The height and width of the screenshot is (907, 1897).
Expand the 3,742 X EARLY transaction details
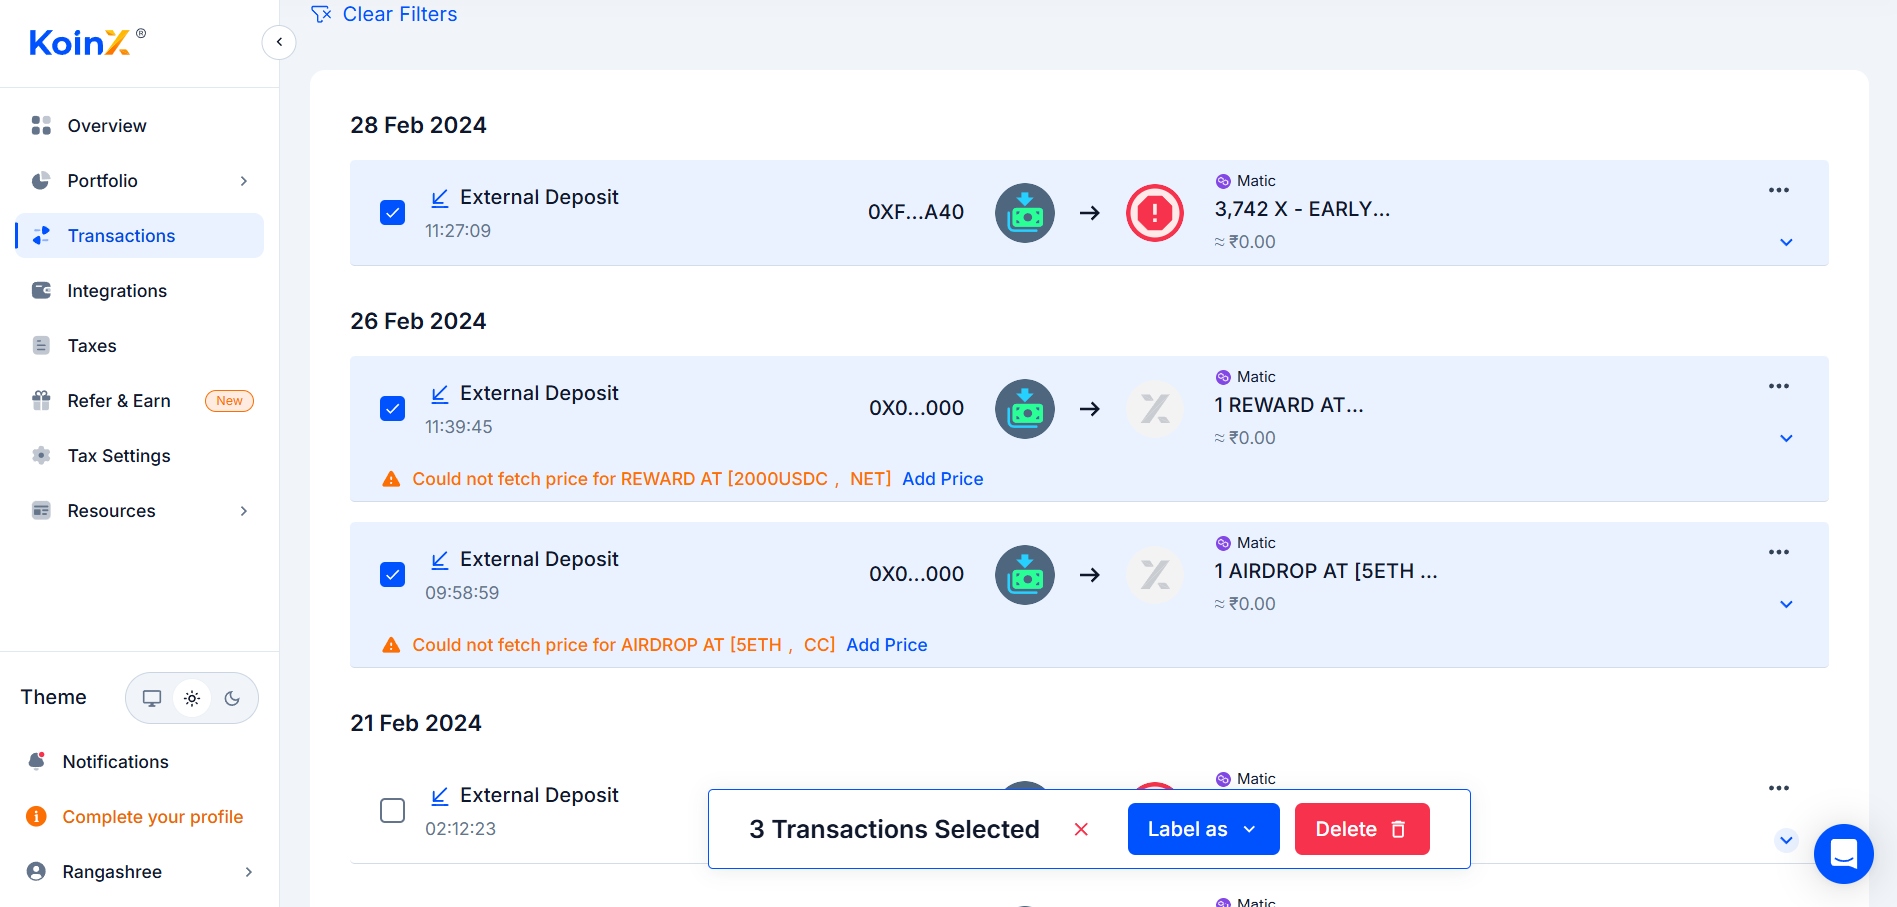(x=1786, y=242)
